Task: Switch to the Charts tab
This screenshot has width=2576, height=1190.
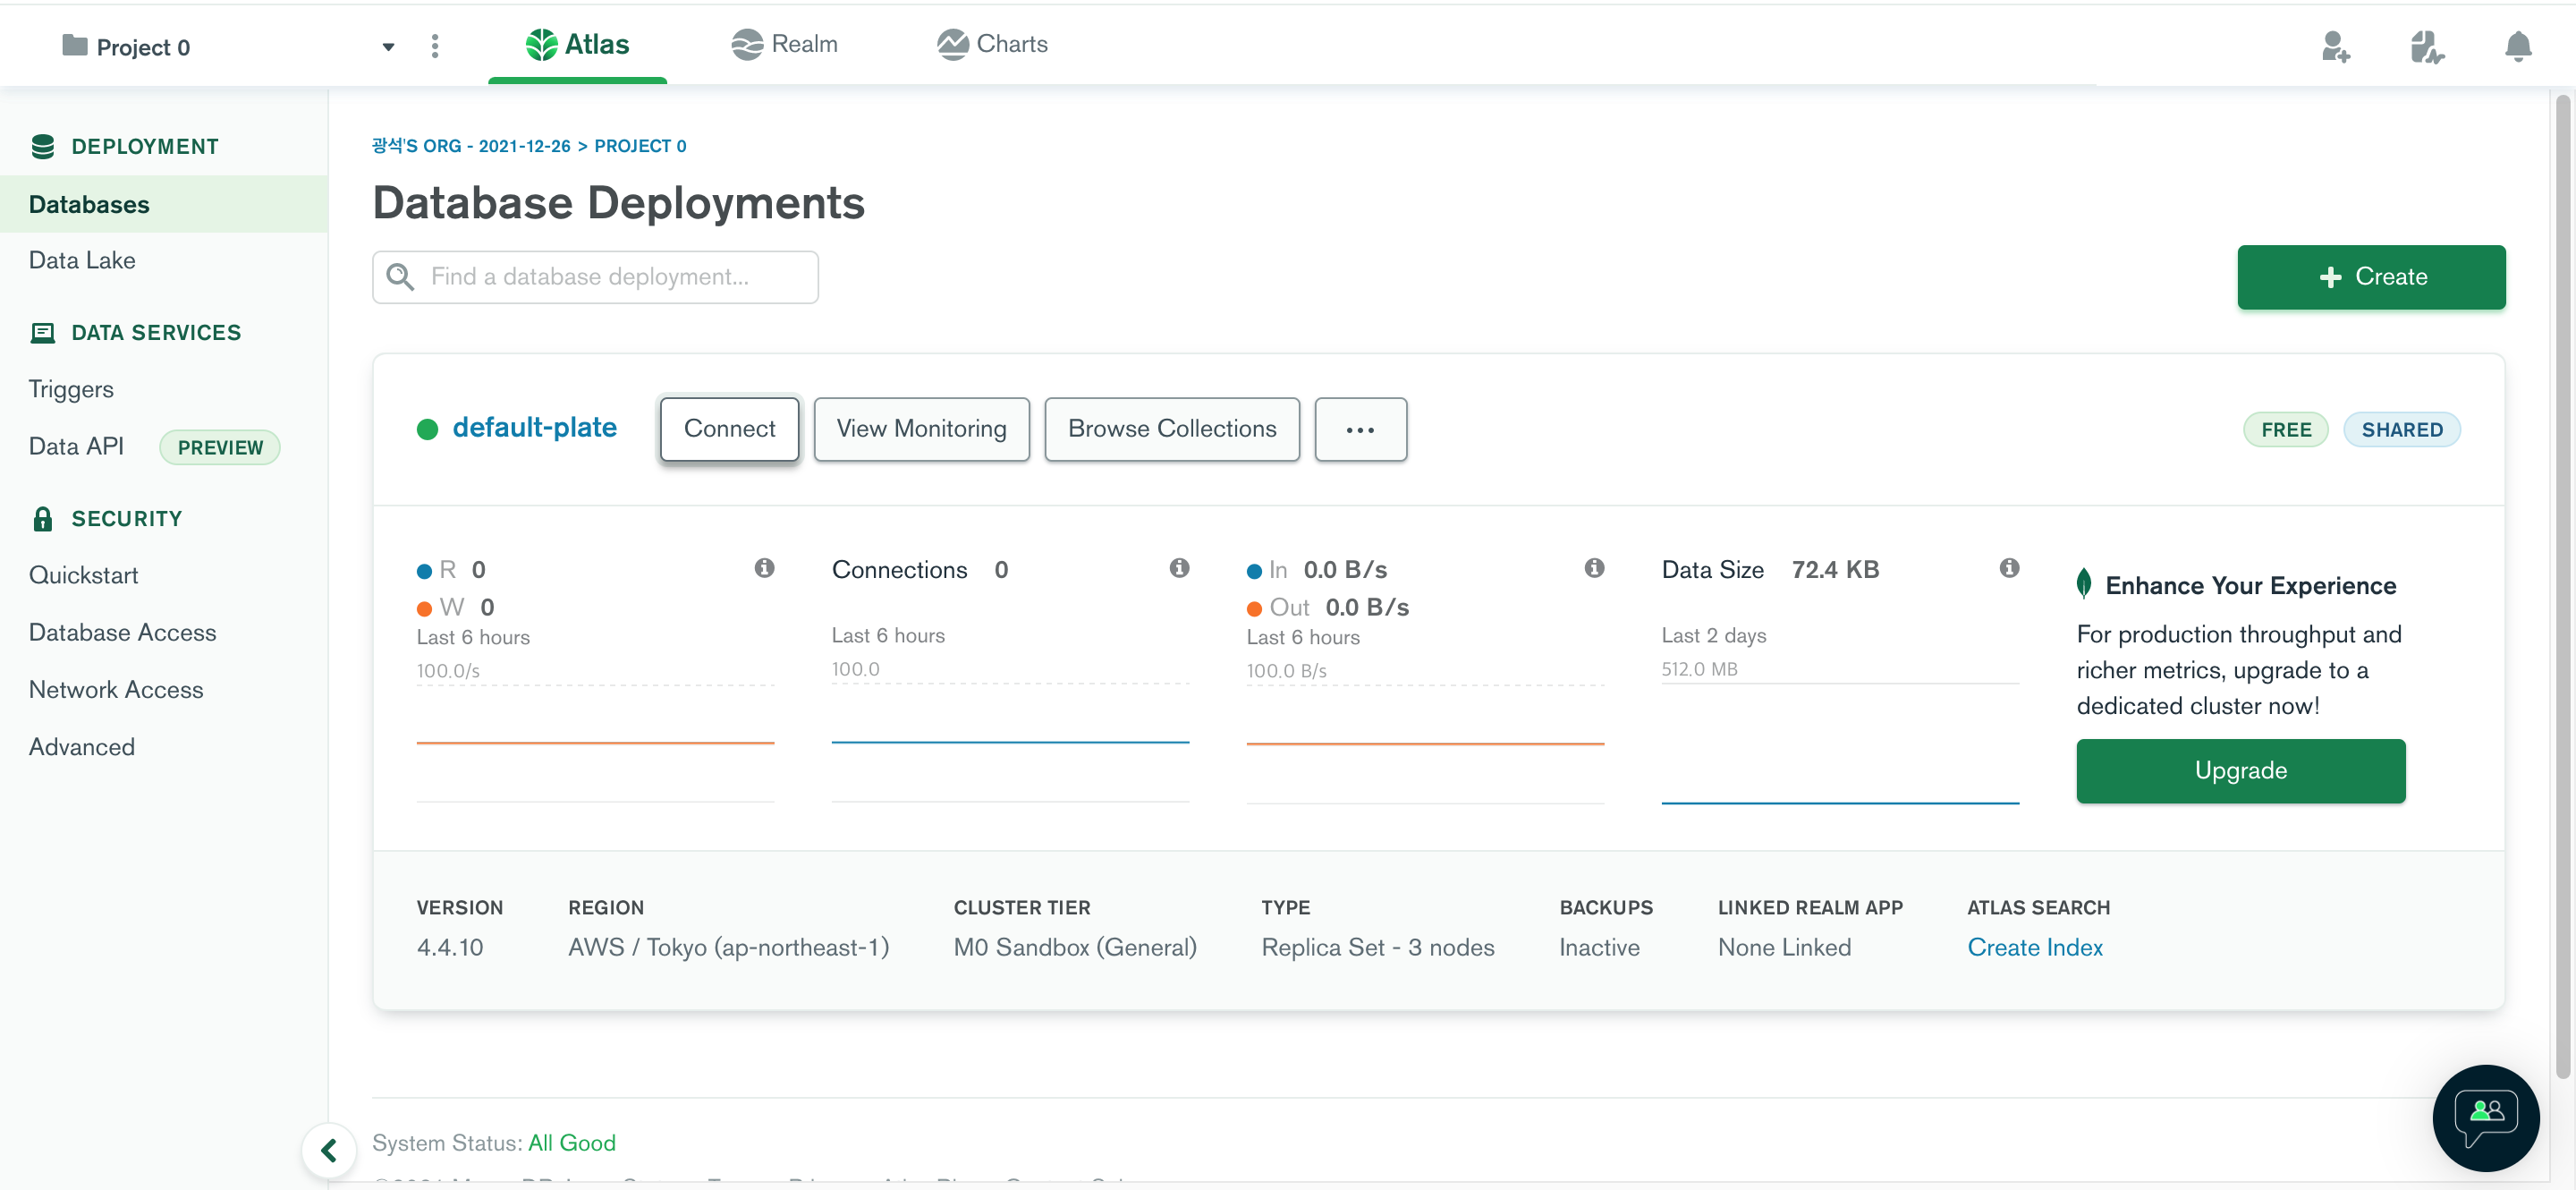Action: [x=993, y=44]
